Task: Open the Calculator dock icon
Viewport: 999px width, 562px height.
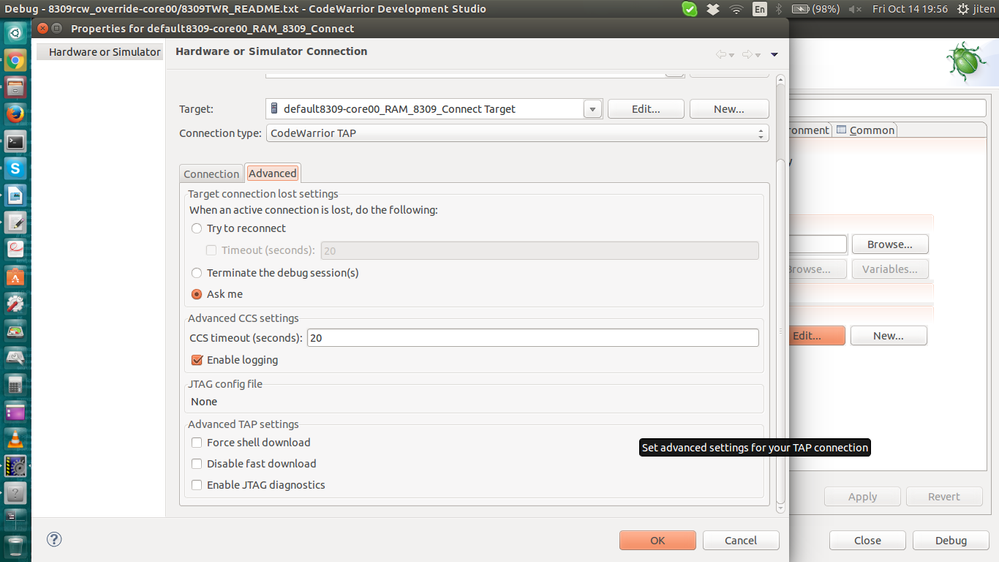Action: point(15,385)
